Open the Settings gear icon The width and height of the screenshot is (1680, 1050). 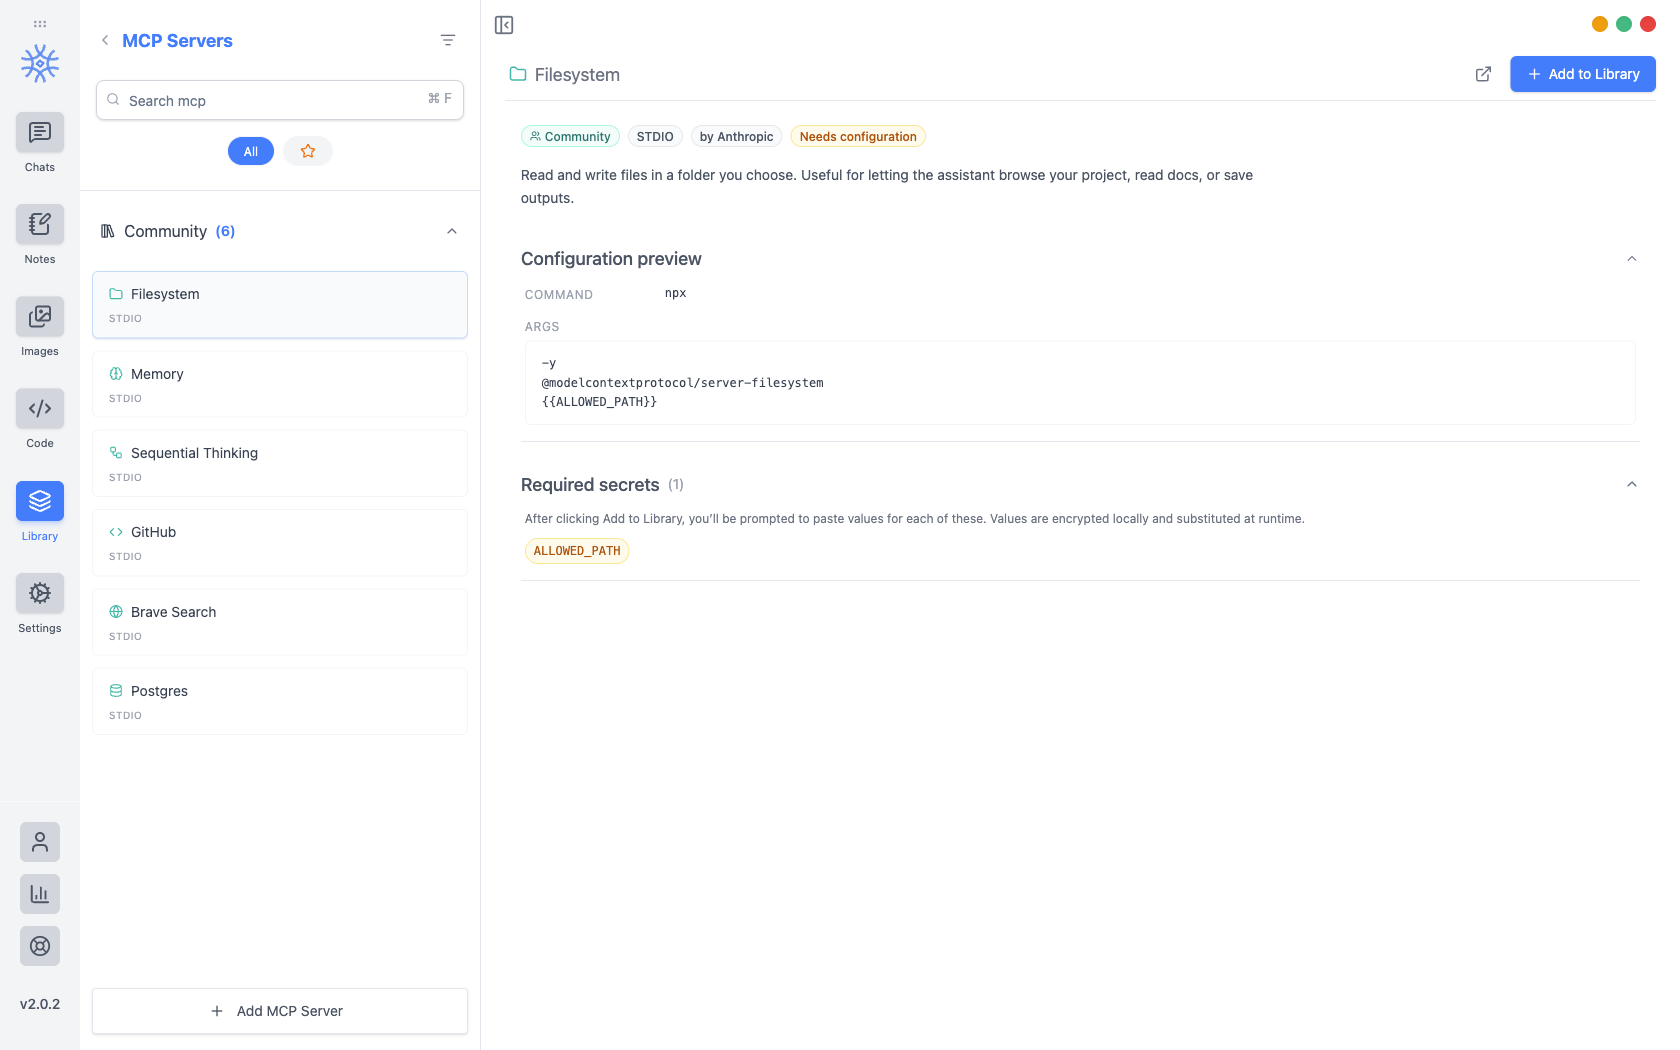pos(40,593)
